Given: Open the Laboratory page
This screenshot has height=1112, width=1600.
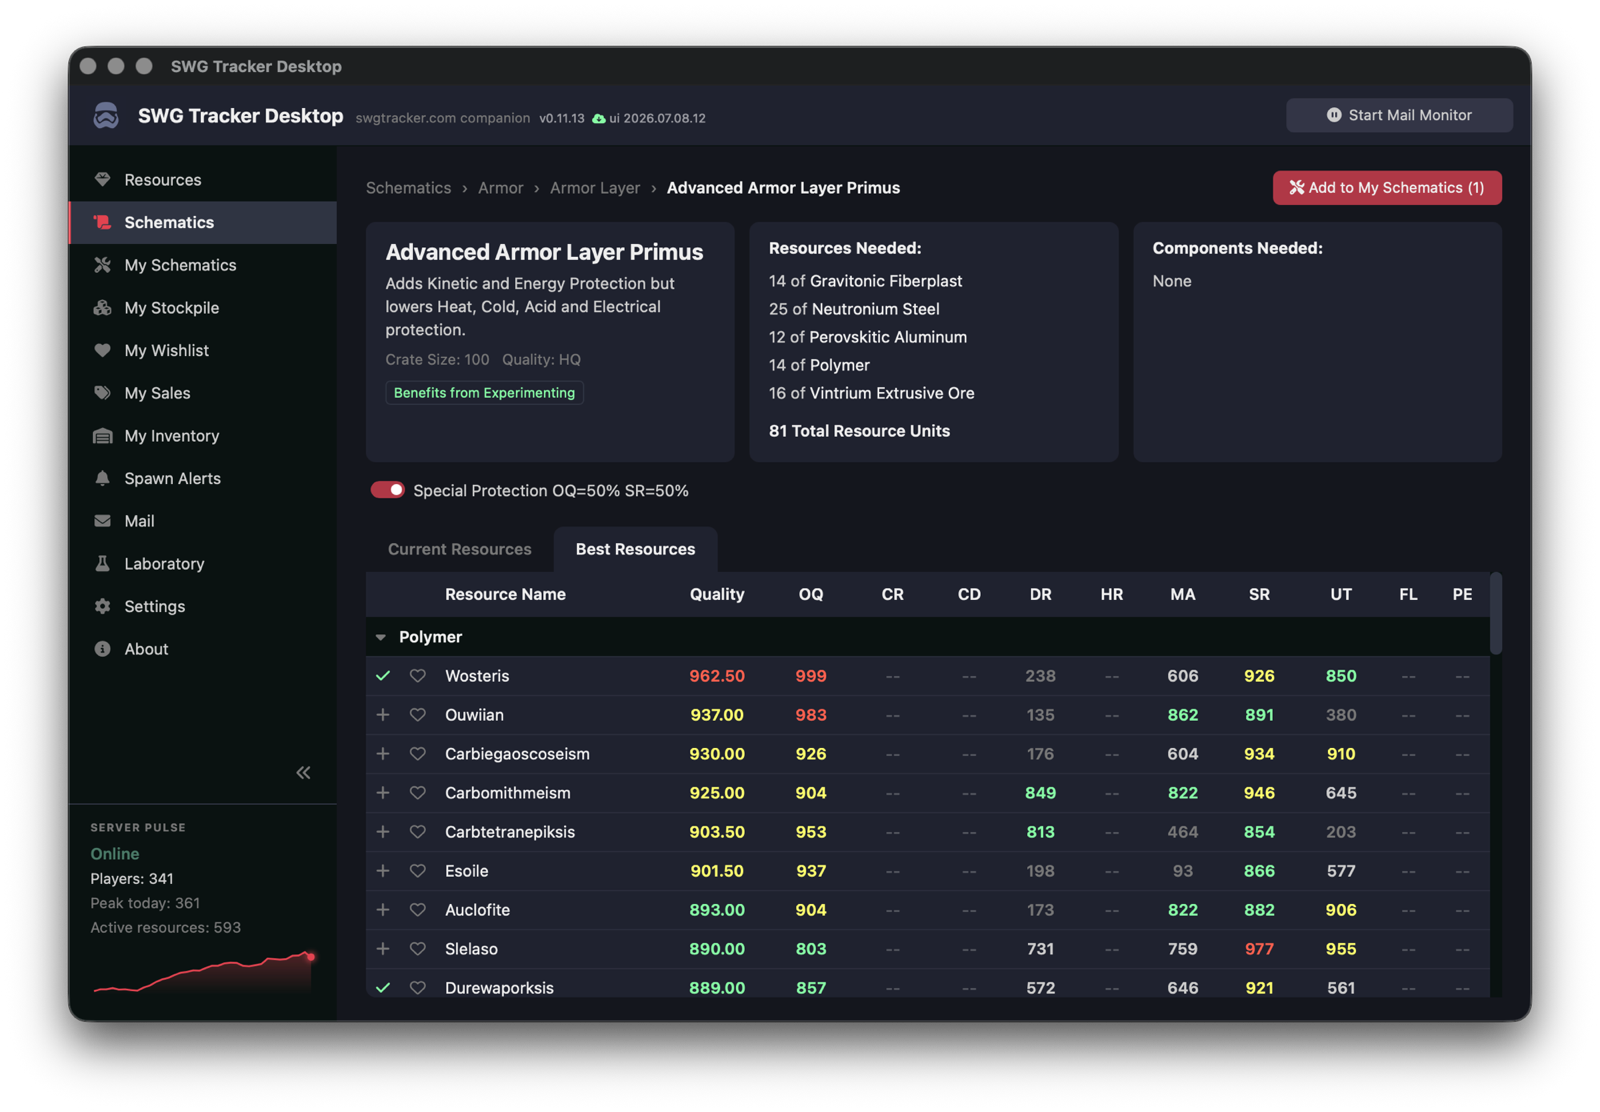Looking at the screenshot, I should pyautogui.click(x=202, y=564).
